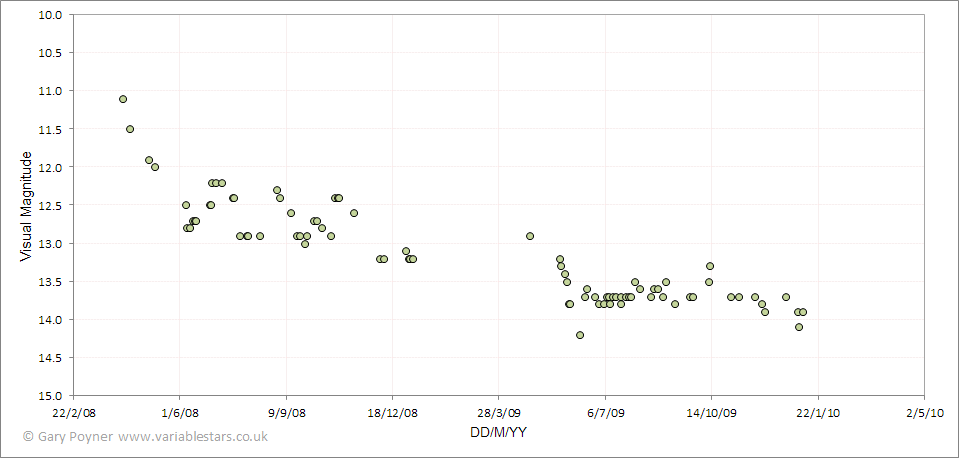Click the Visual Magnitude axis title
The width and height of the screenshot is (959, 458).
tap(26, 207)
